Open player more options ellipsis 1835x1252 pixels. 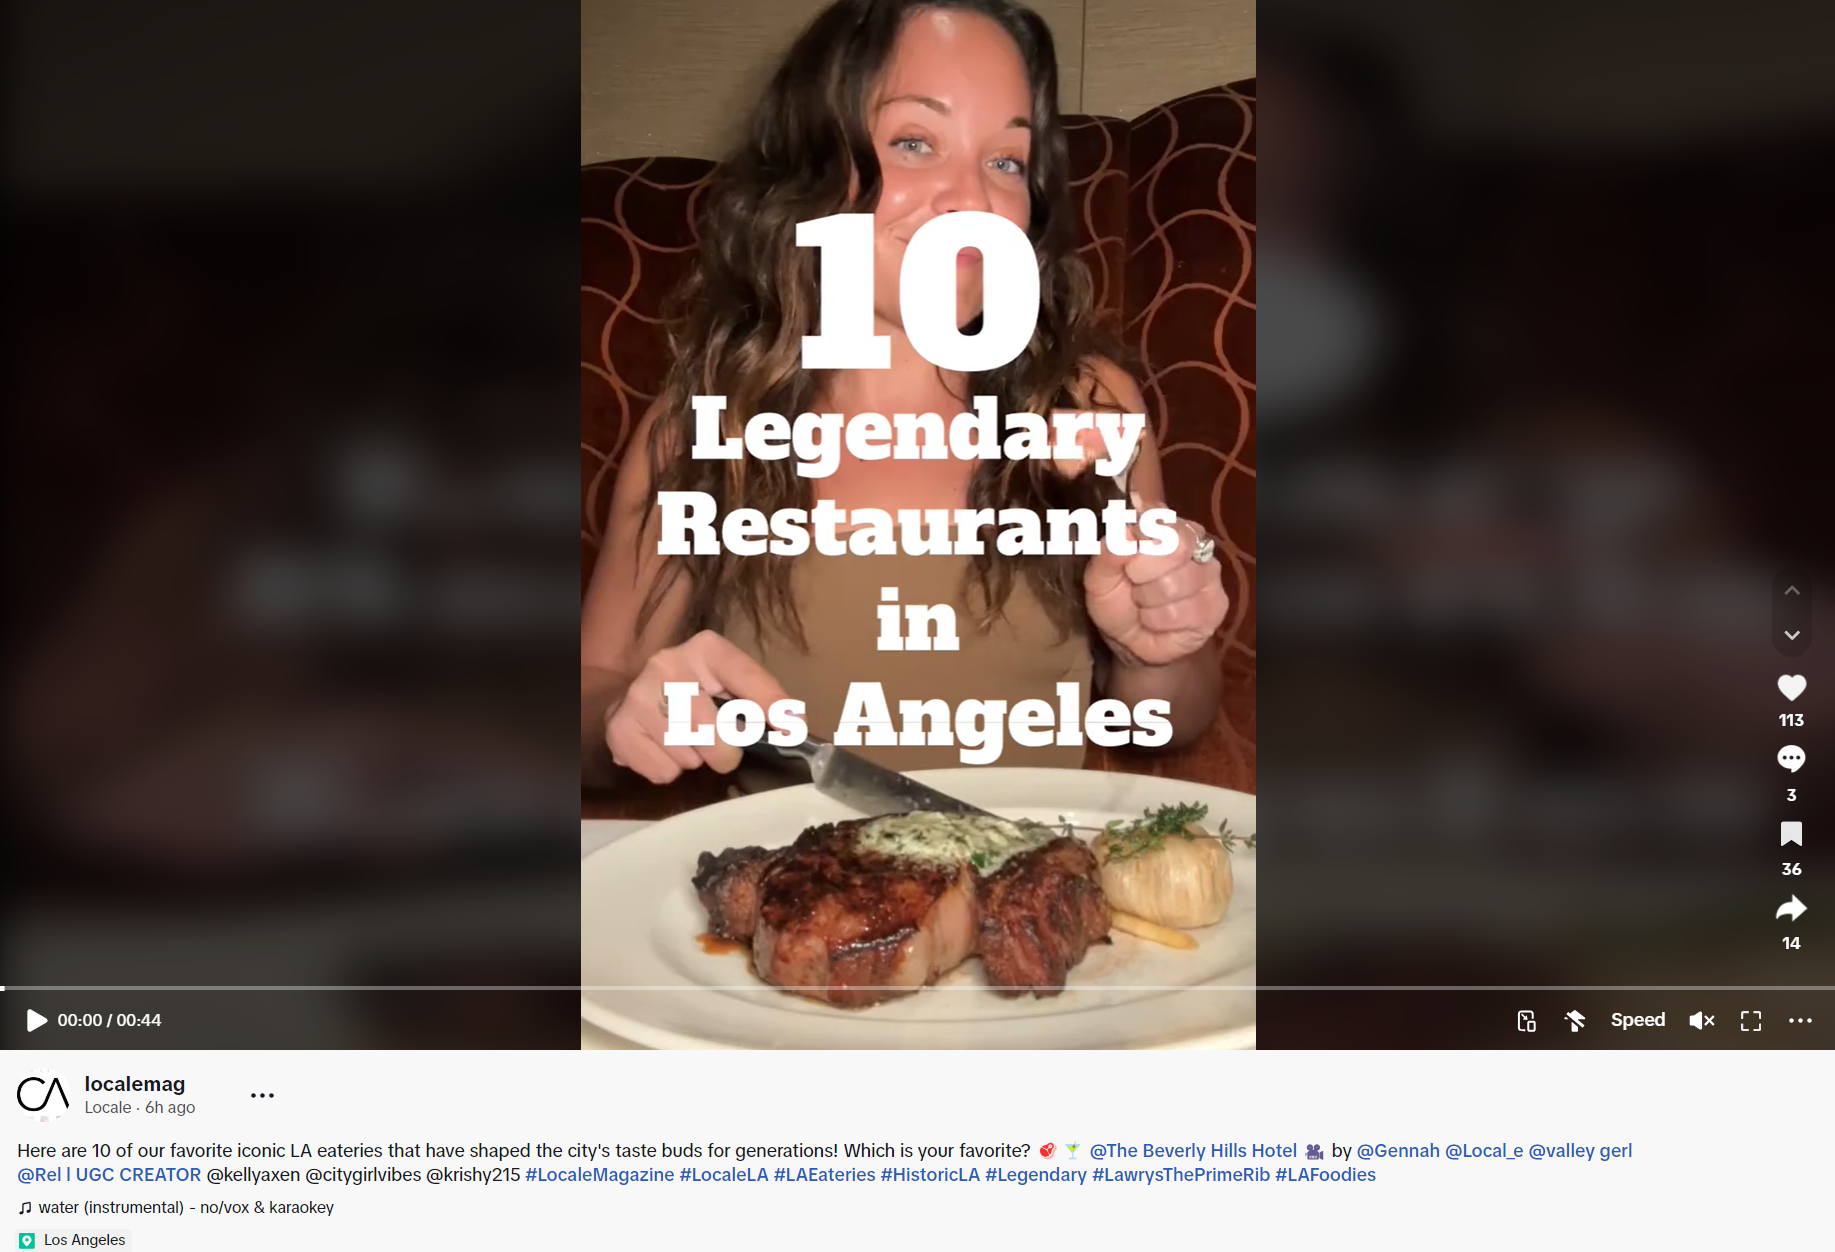tap(1800, 1020)
